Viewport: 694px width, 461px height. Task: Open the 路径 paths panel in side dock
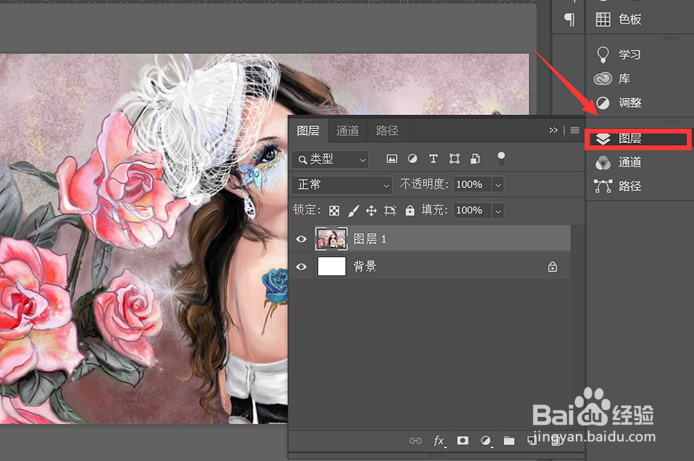point(618,186)
